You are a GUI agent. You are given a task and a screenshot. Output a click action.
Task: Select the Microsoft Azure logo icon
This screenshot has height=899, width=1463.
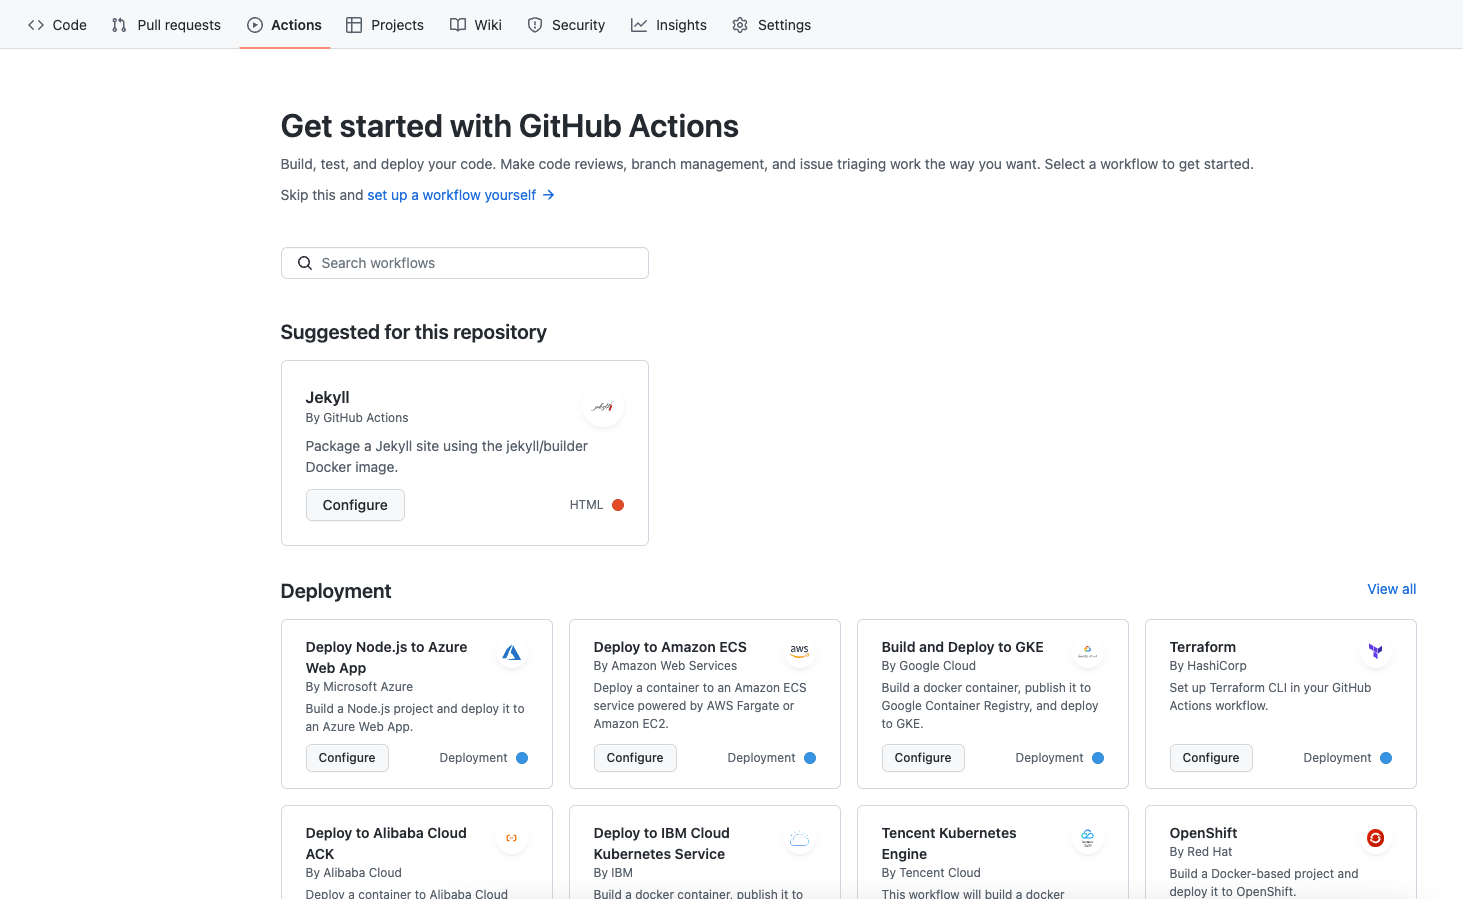[x=511, y=652]
